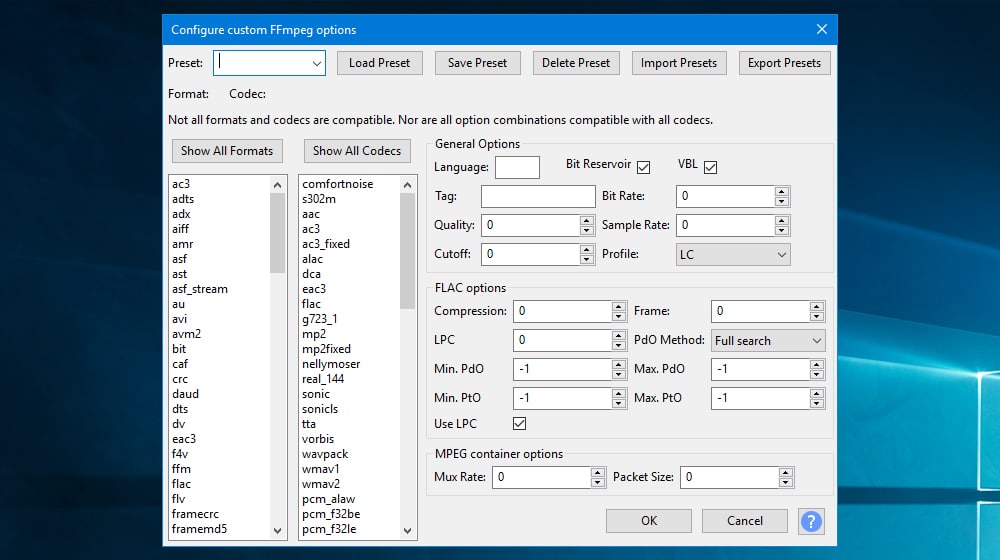
Task: Dismiss dialog with Cancel button
Action: (744, 520)
